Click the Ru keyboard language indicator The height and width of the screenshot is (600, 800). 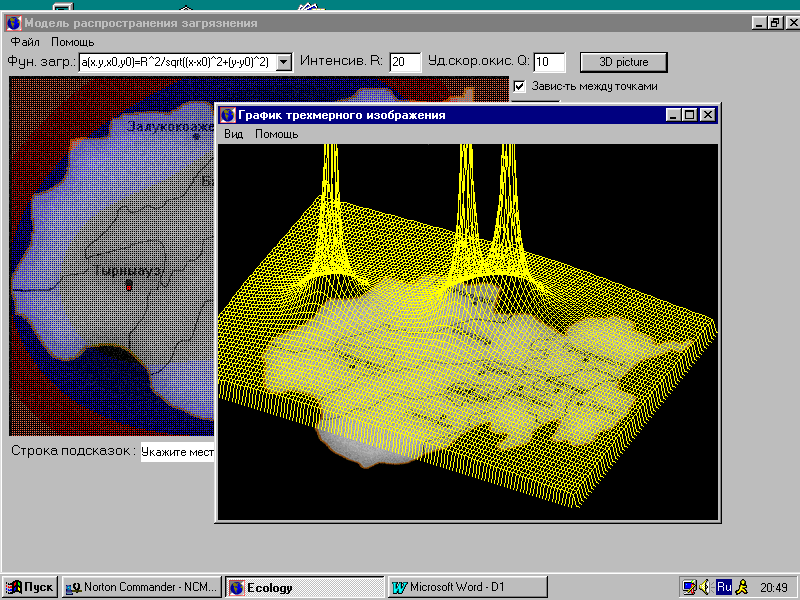click(x=724, y=587)
